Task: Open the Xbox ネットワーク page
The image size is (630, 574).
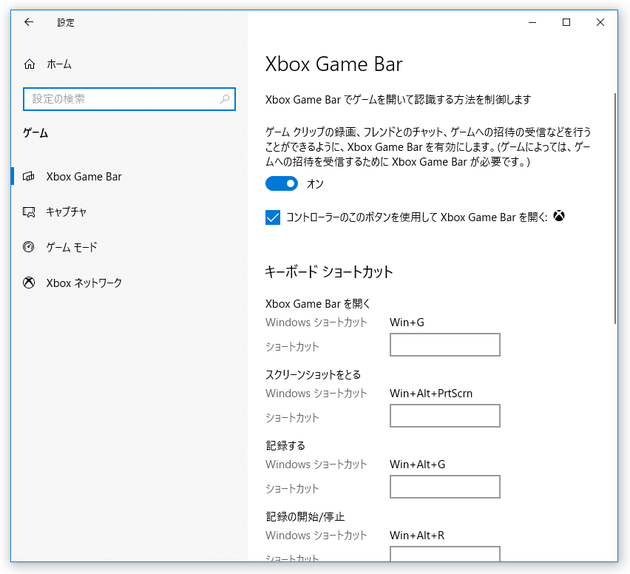Action: (x=129, y=283)
